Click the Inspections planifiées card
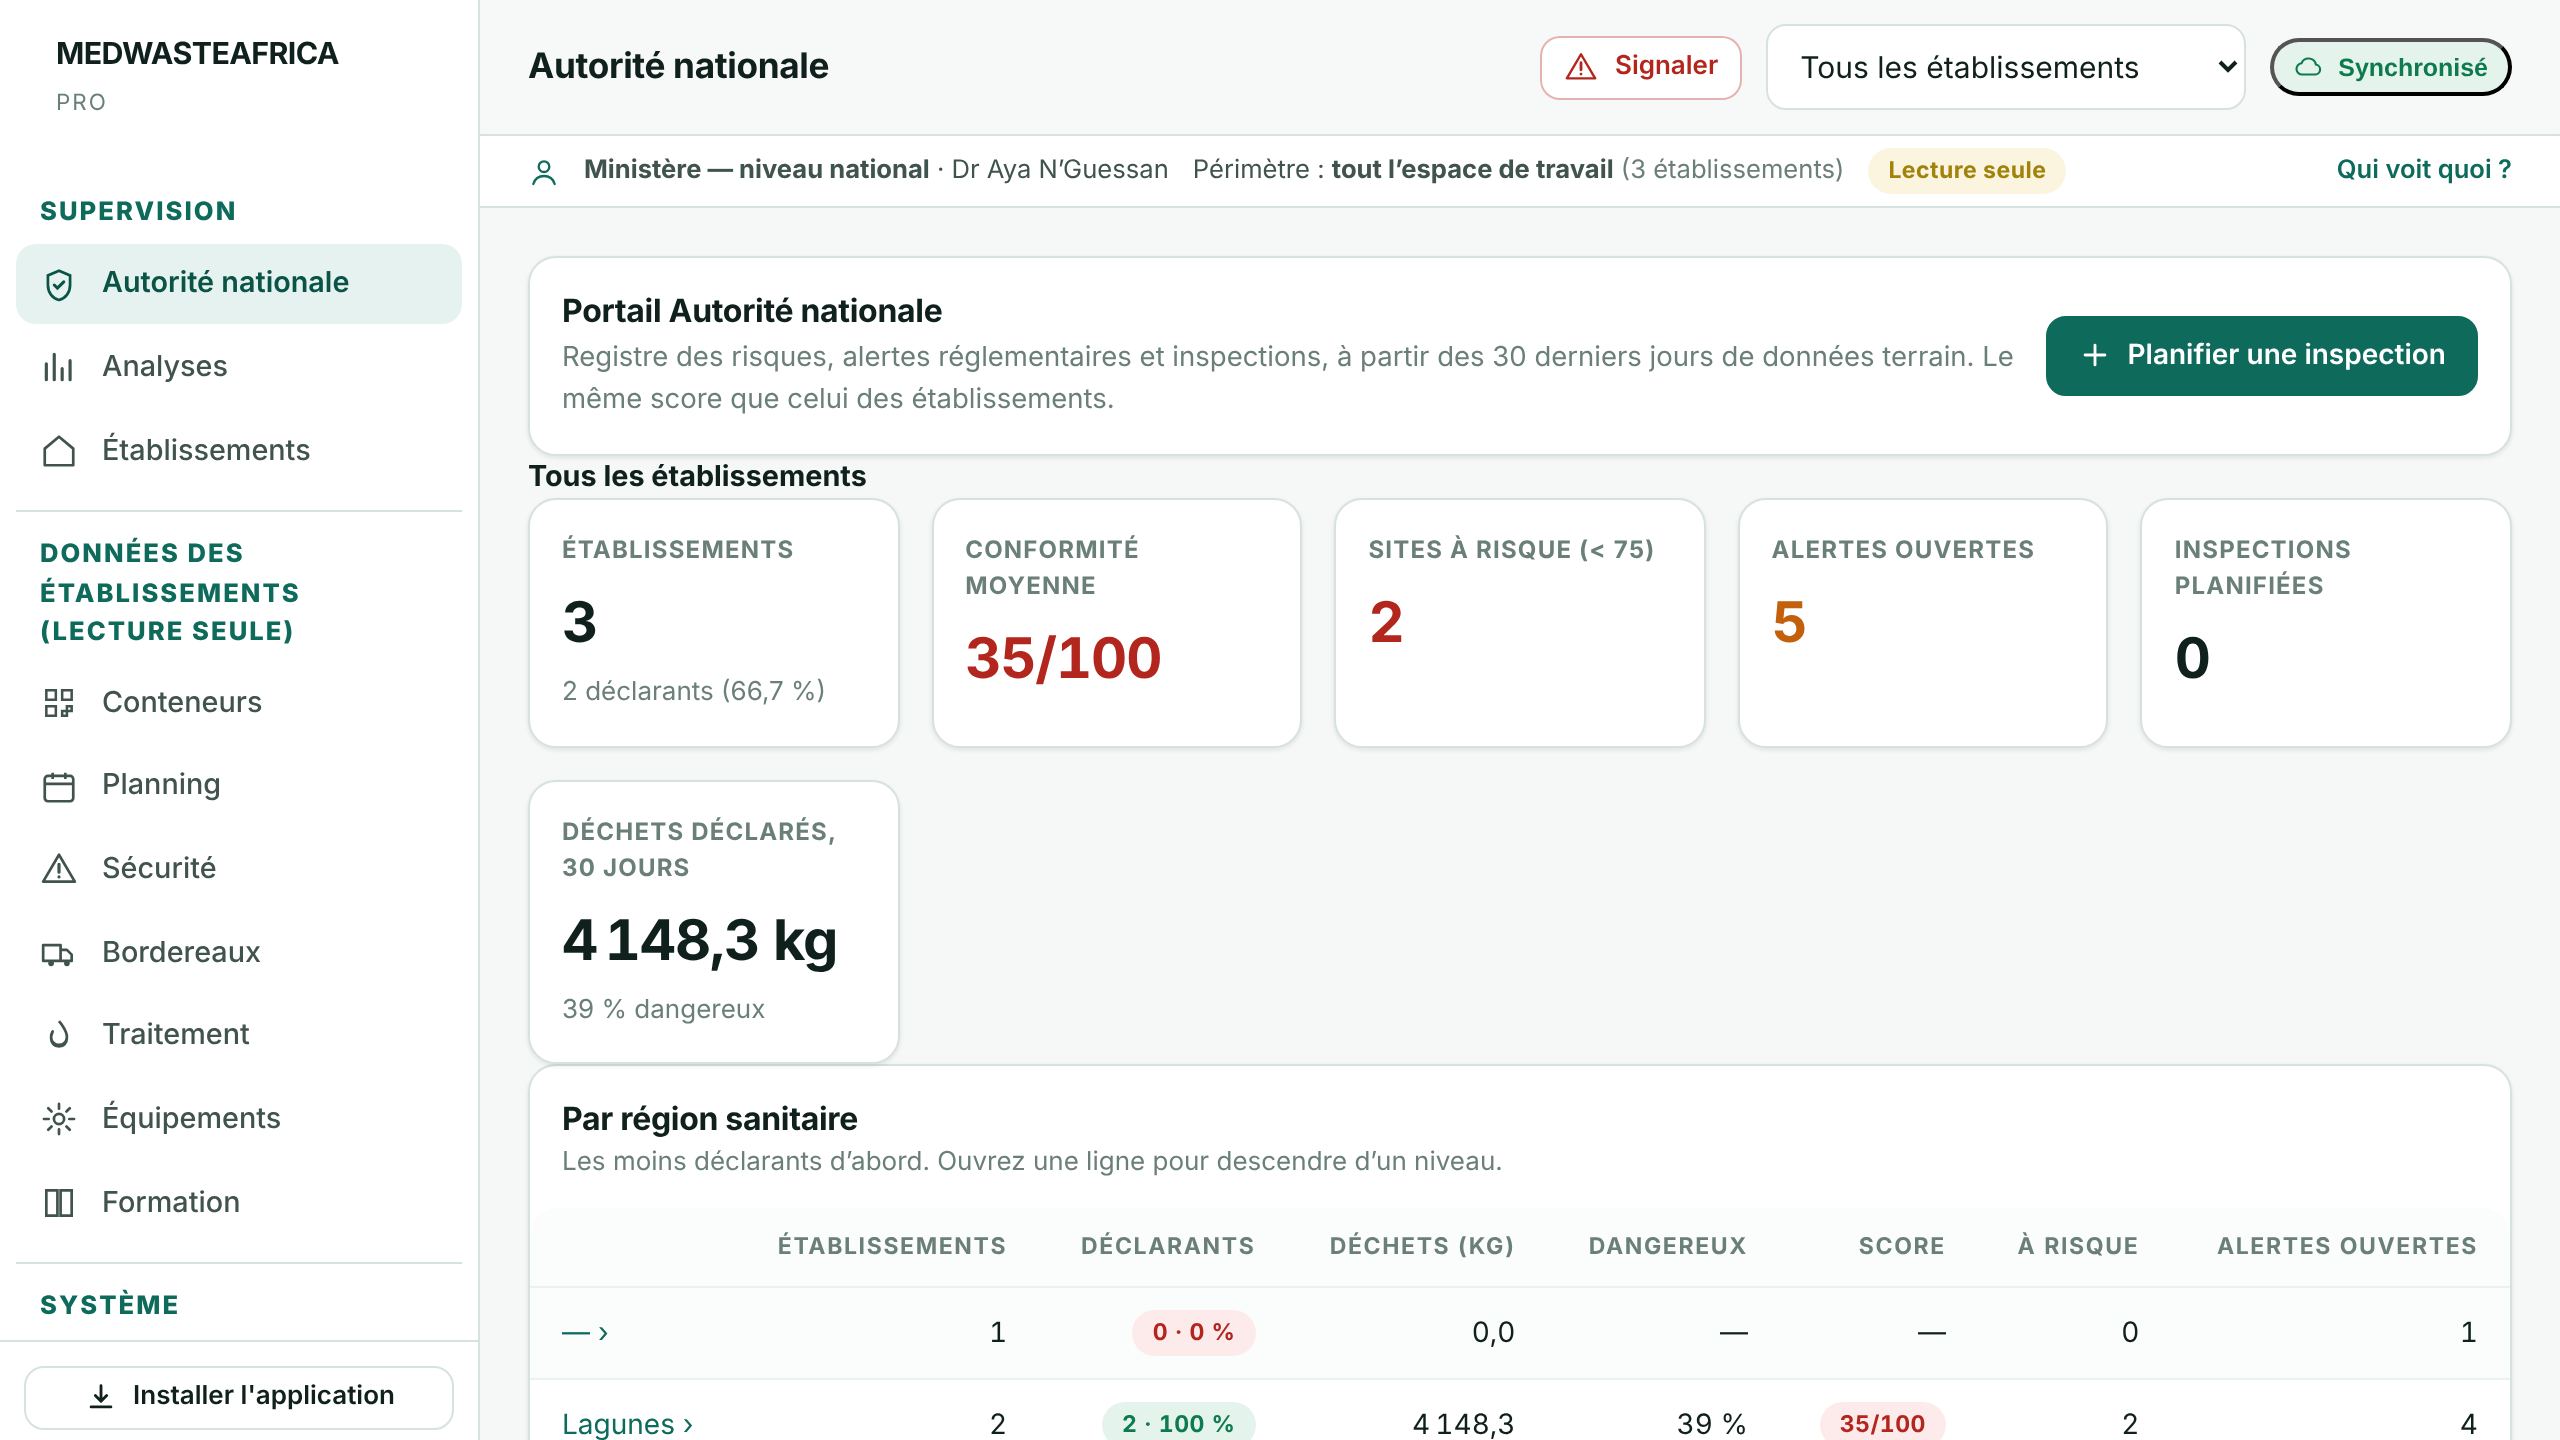Screen dimensions: 2560x1440 2326,623
